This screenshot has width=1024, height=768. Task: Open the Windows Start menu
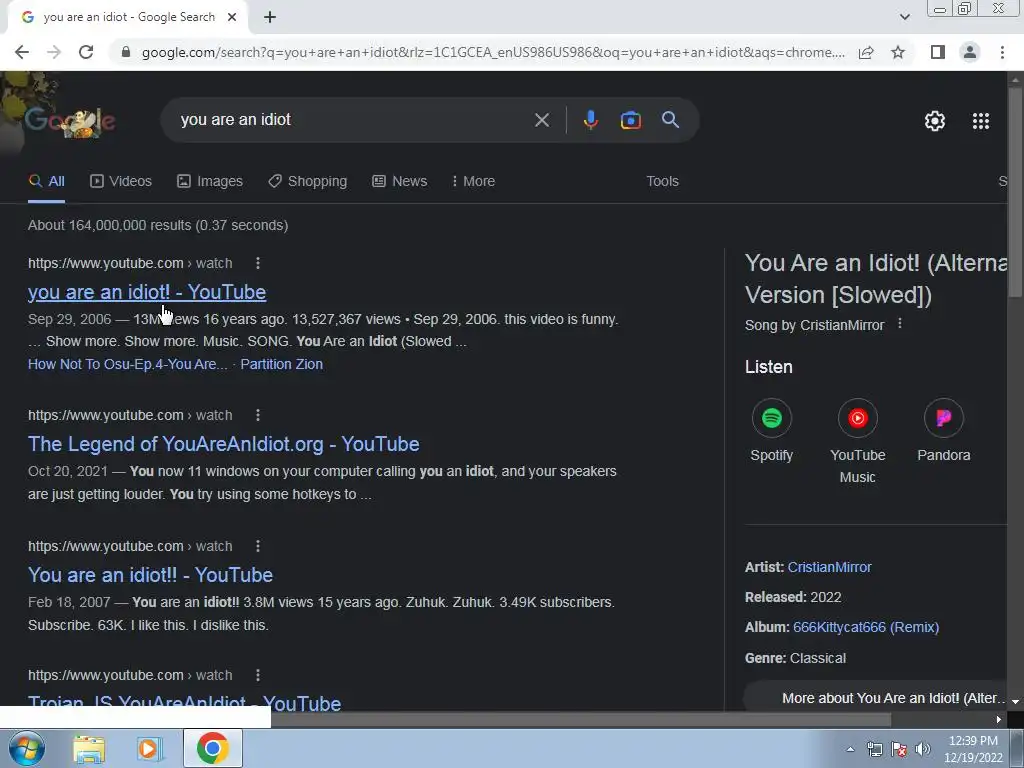(x=25, y=748)
